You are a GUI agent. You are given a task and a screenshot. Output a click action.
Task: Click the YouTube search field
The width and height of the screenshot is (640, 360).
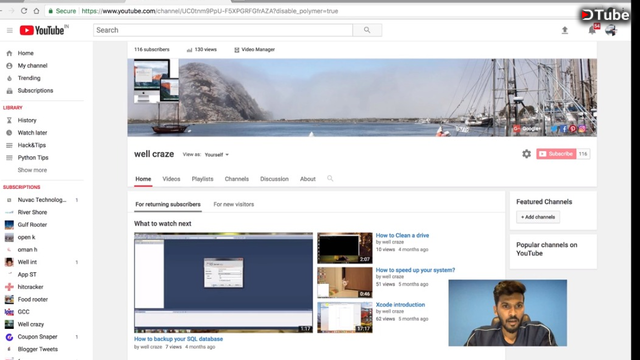(x=223, y=30)
